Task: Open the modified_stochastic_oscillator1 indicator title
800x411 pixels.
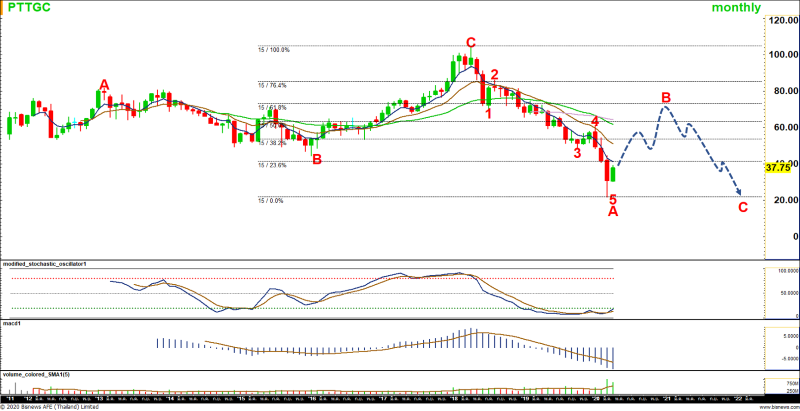Action: tap(46, 263)
